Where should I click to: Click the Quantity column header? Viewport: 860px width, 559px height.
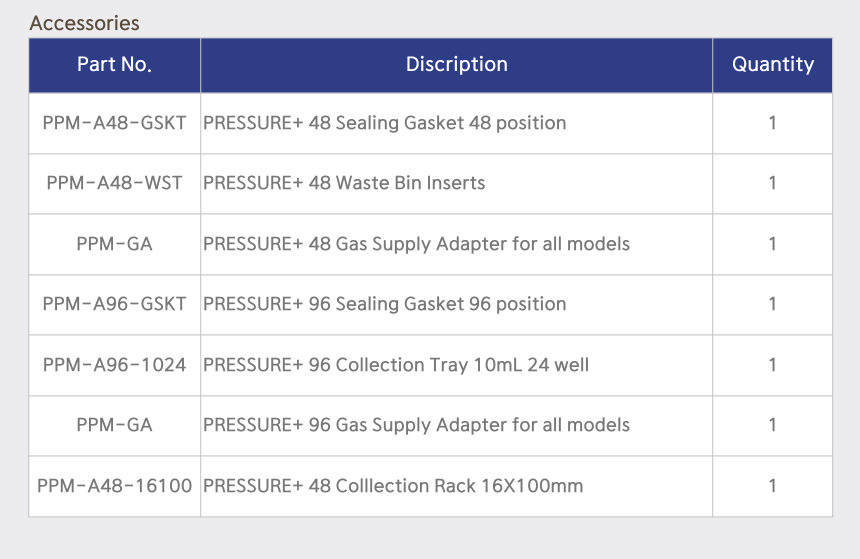tap(772, 65)
